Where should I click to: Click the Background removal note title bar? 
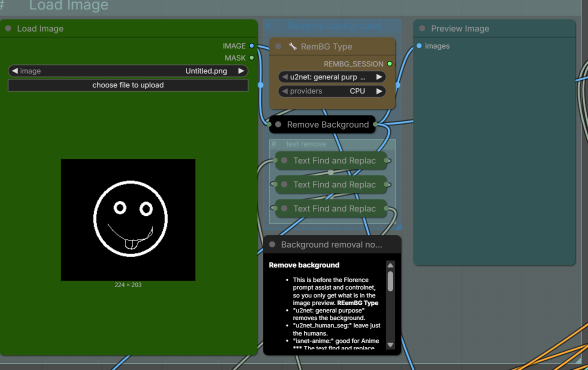pos(332,244)
